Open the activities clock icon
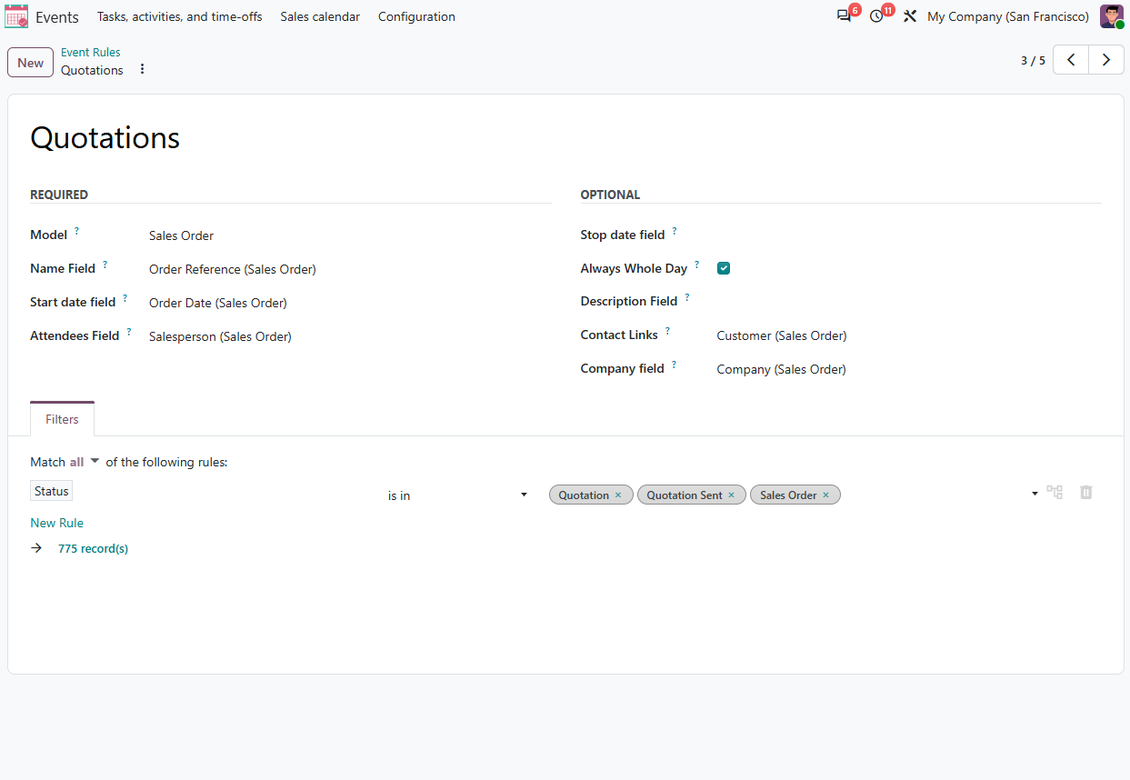 tap(876, 16)
